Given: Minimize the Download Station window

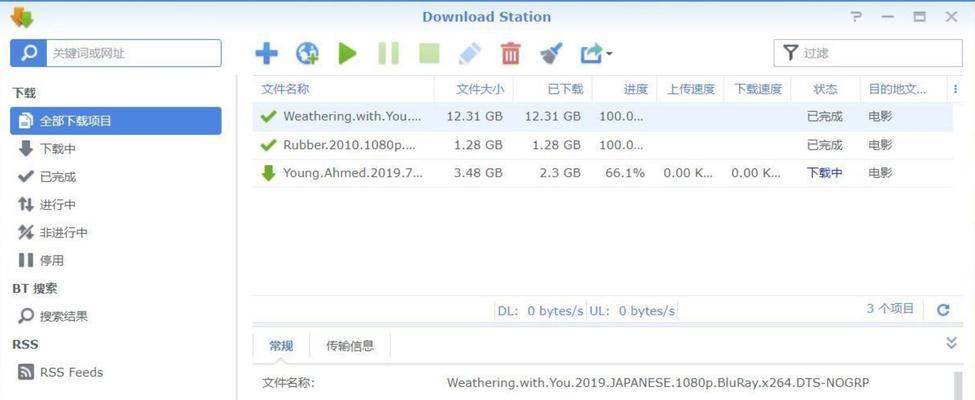Looking at the screenshot, I should [x=888, y=17].
